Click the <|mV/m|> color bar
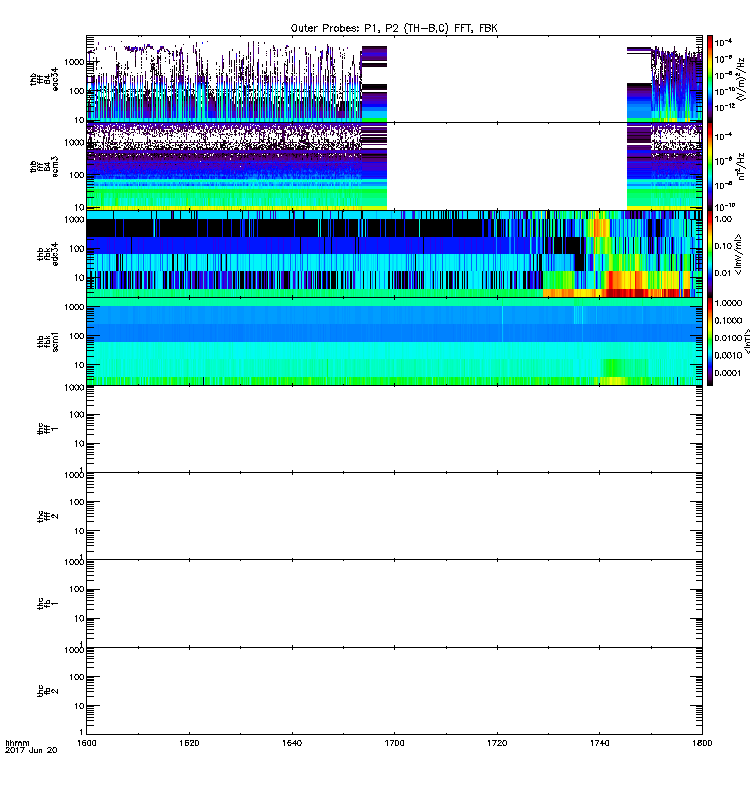The height and width of the screenshot is (800, 750). (x=710, y=254)
